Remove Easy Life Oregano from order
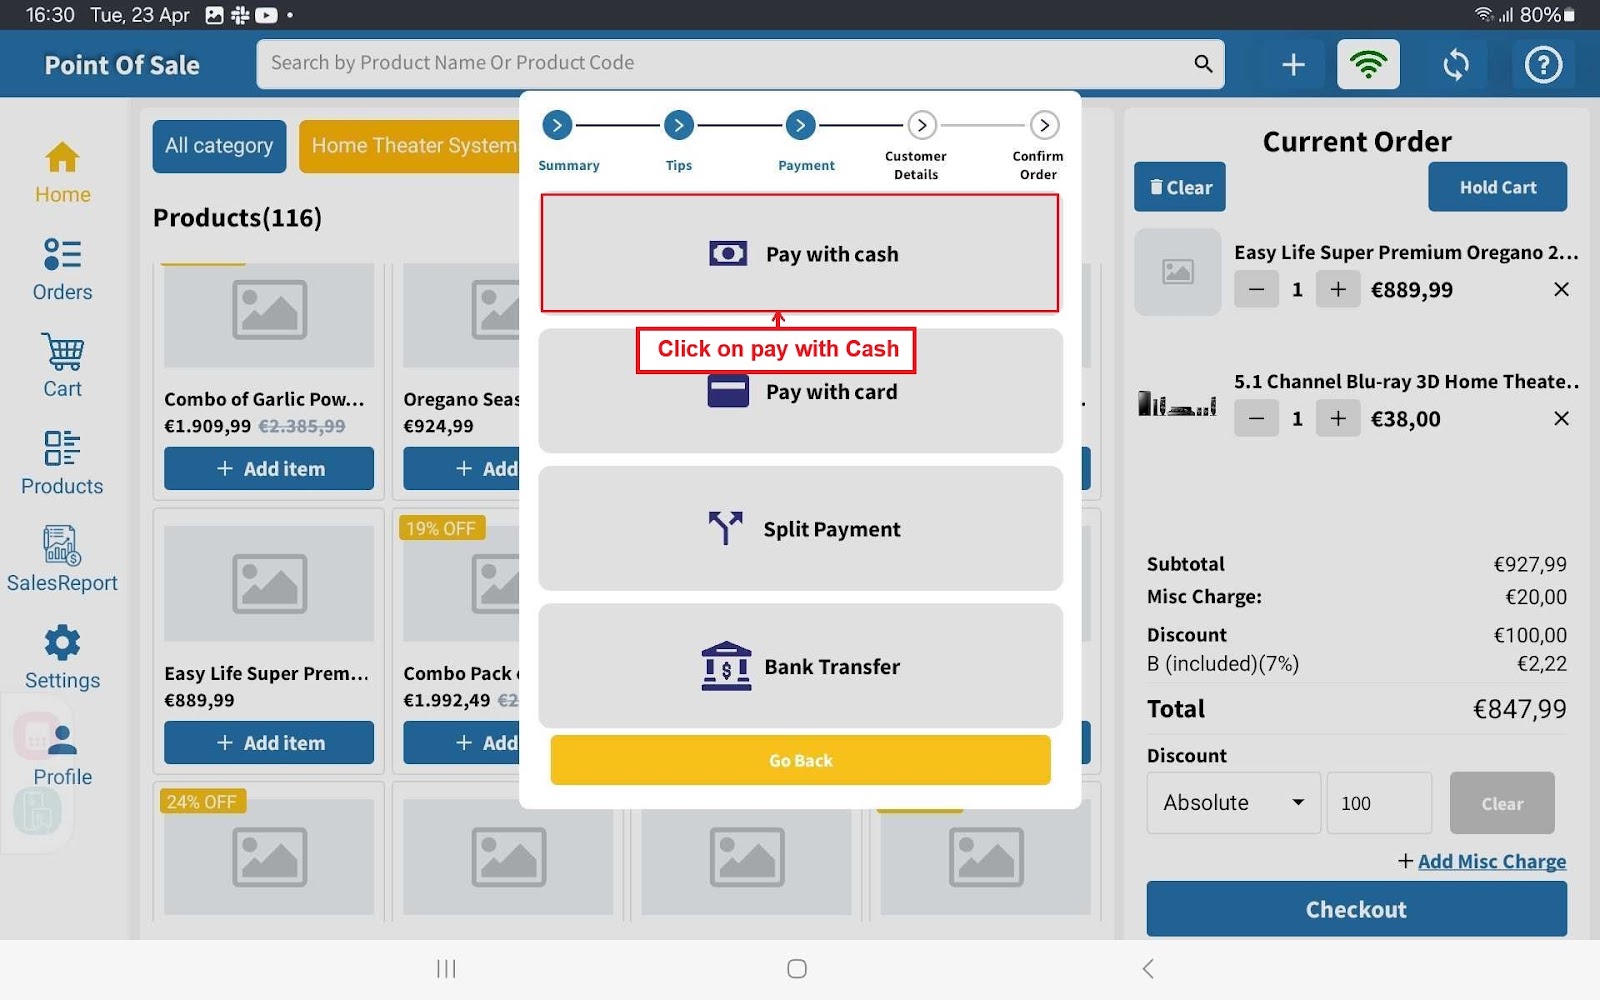This screenshot has width=1600, height=1000. (1561, 290)
